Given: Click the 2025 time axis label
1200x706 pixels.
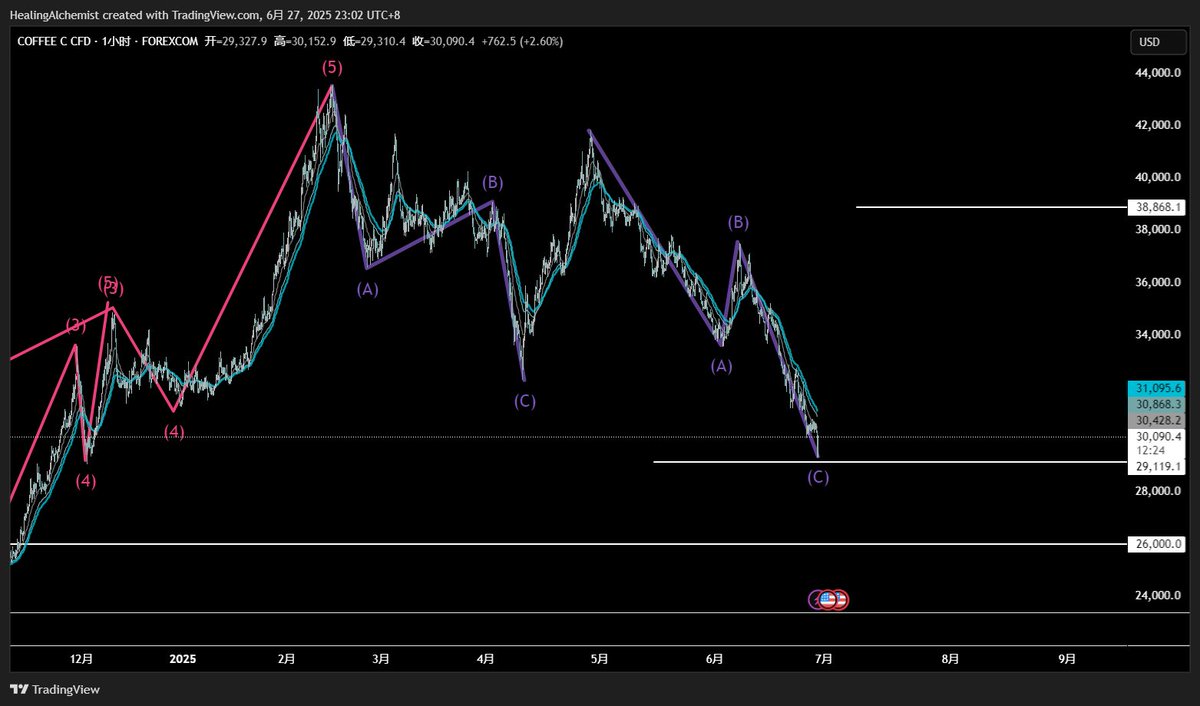Looking at the screenshot, I should 183,659.
